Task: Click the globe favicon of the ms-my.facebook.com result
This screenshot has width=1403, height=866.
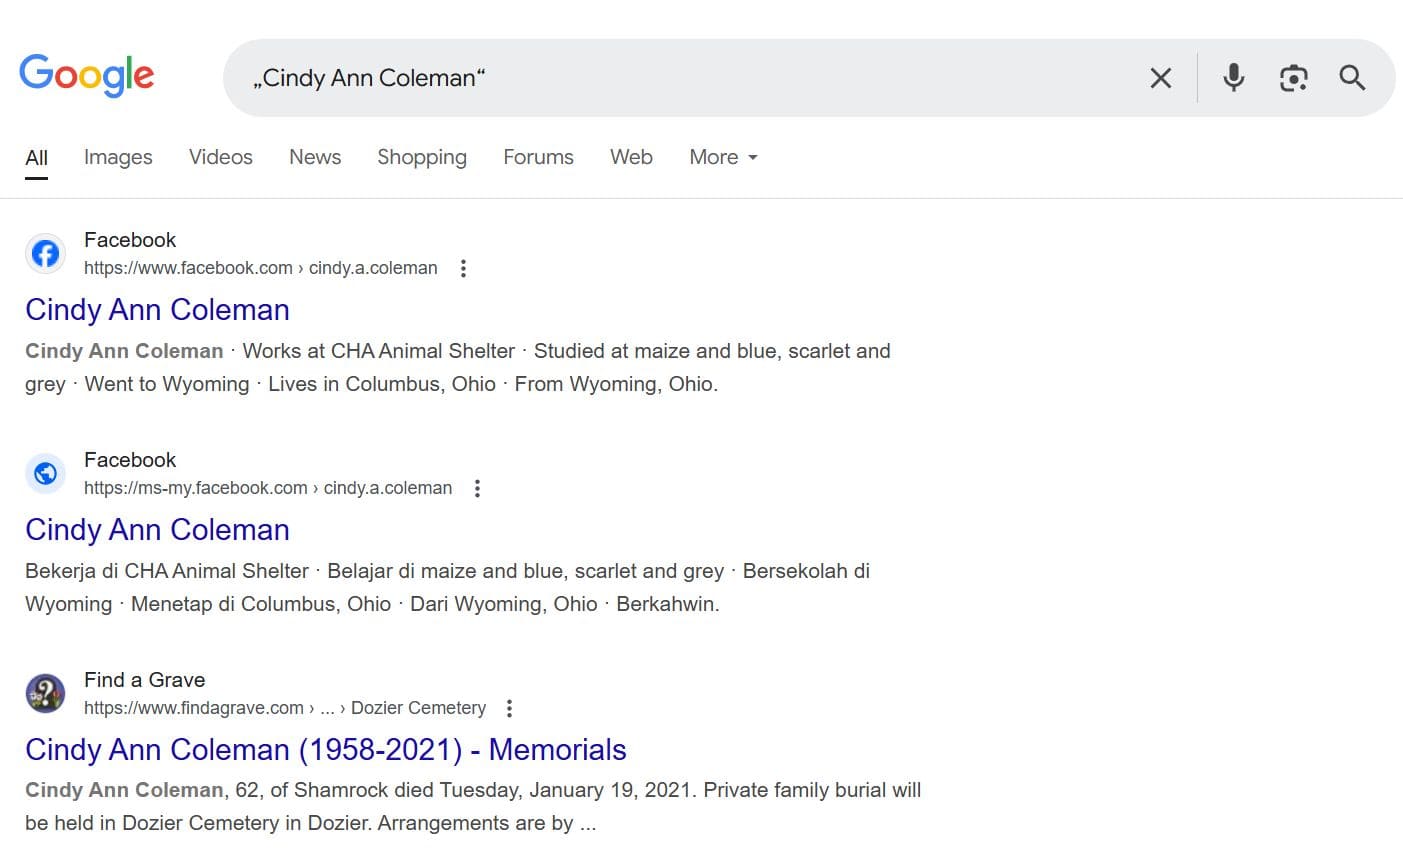Action: (45, 474)
